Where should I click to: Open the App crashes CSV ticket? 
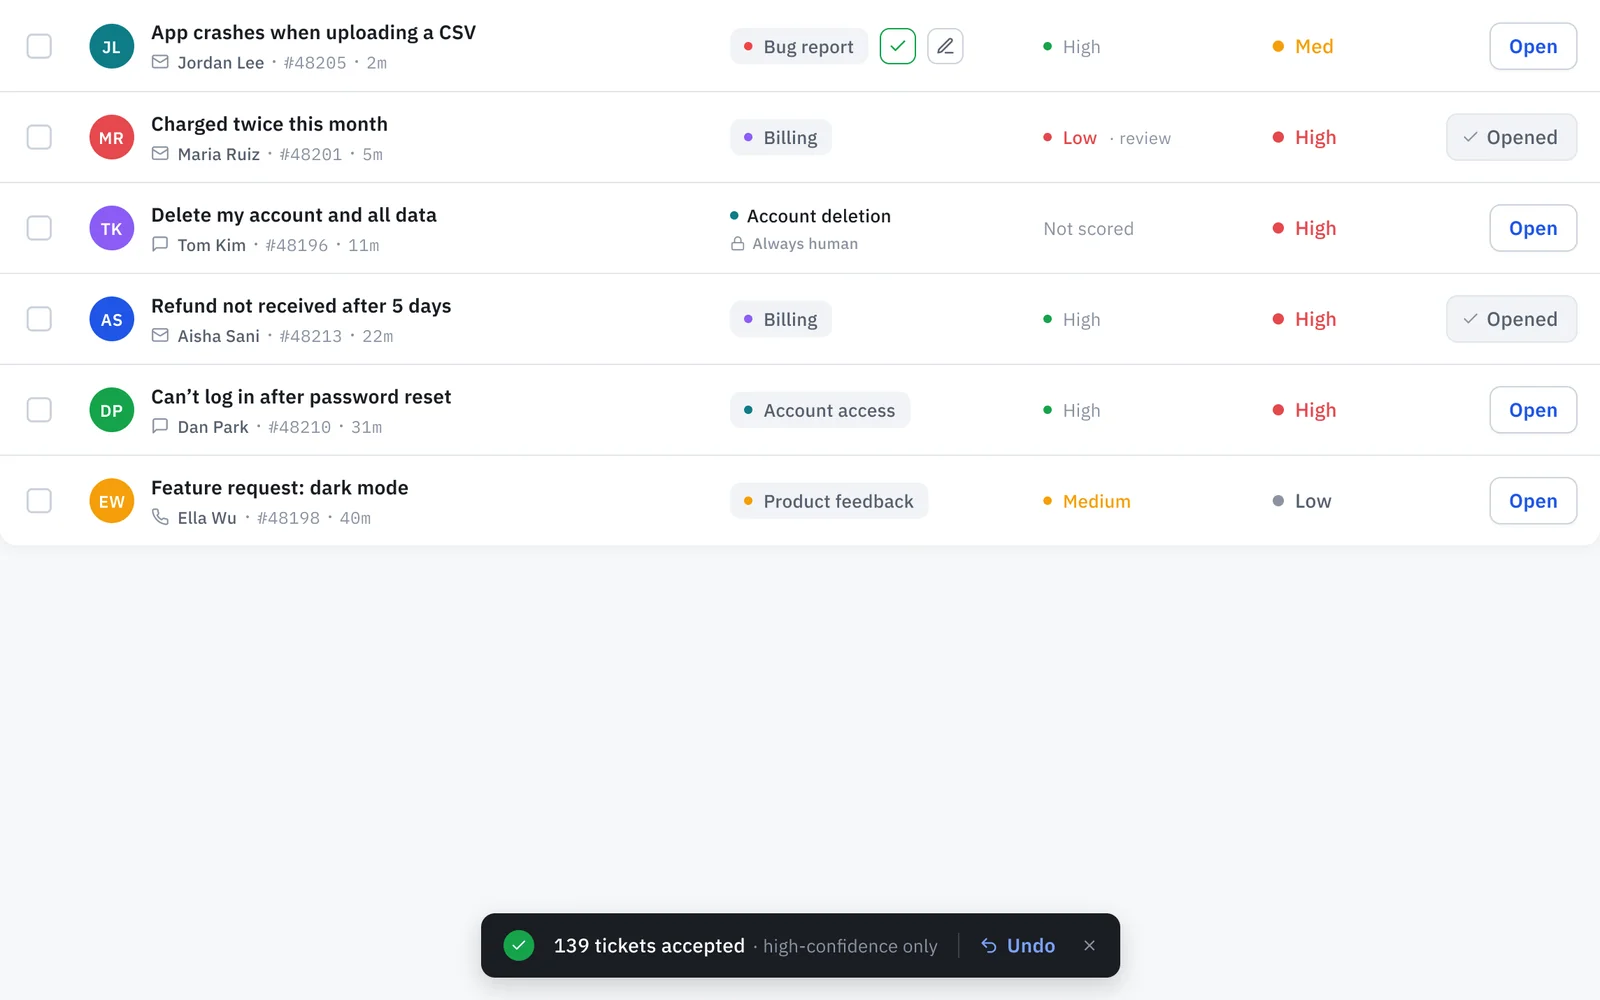point(1533,46)
